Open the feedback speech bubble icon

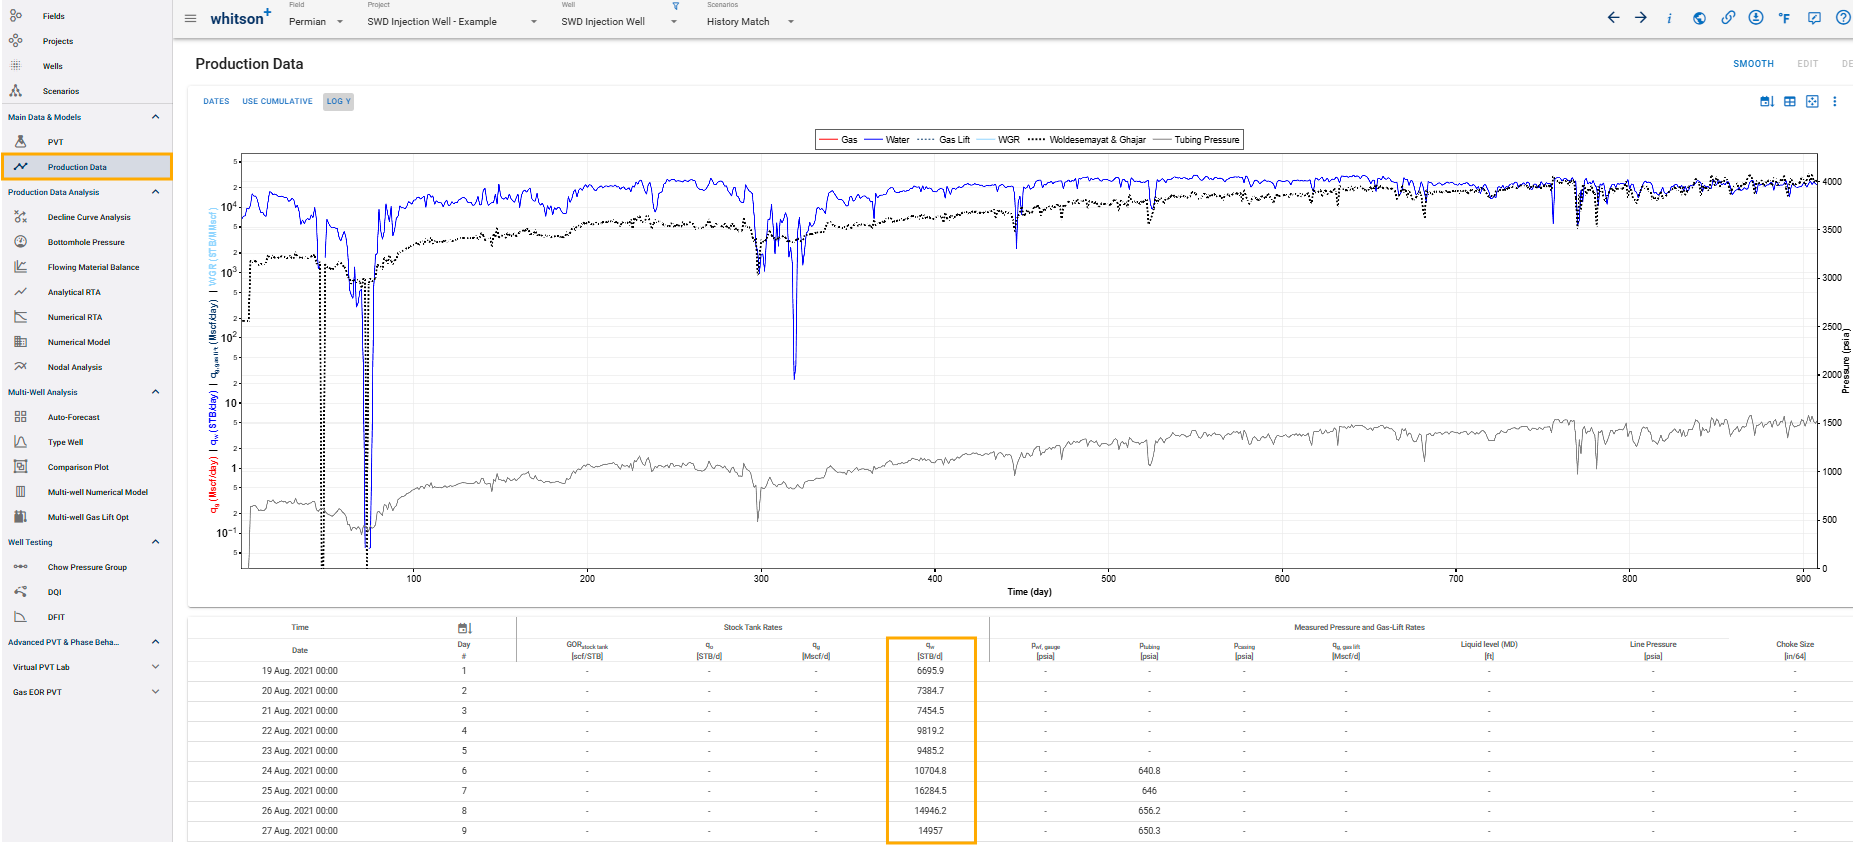[1814, 18]
